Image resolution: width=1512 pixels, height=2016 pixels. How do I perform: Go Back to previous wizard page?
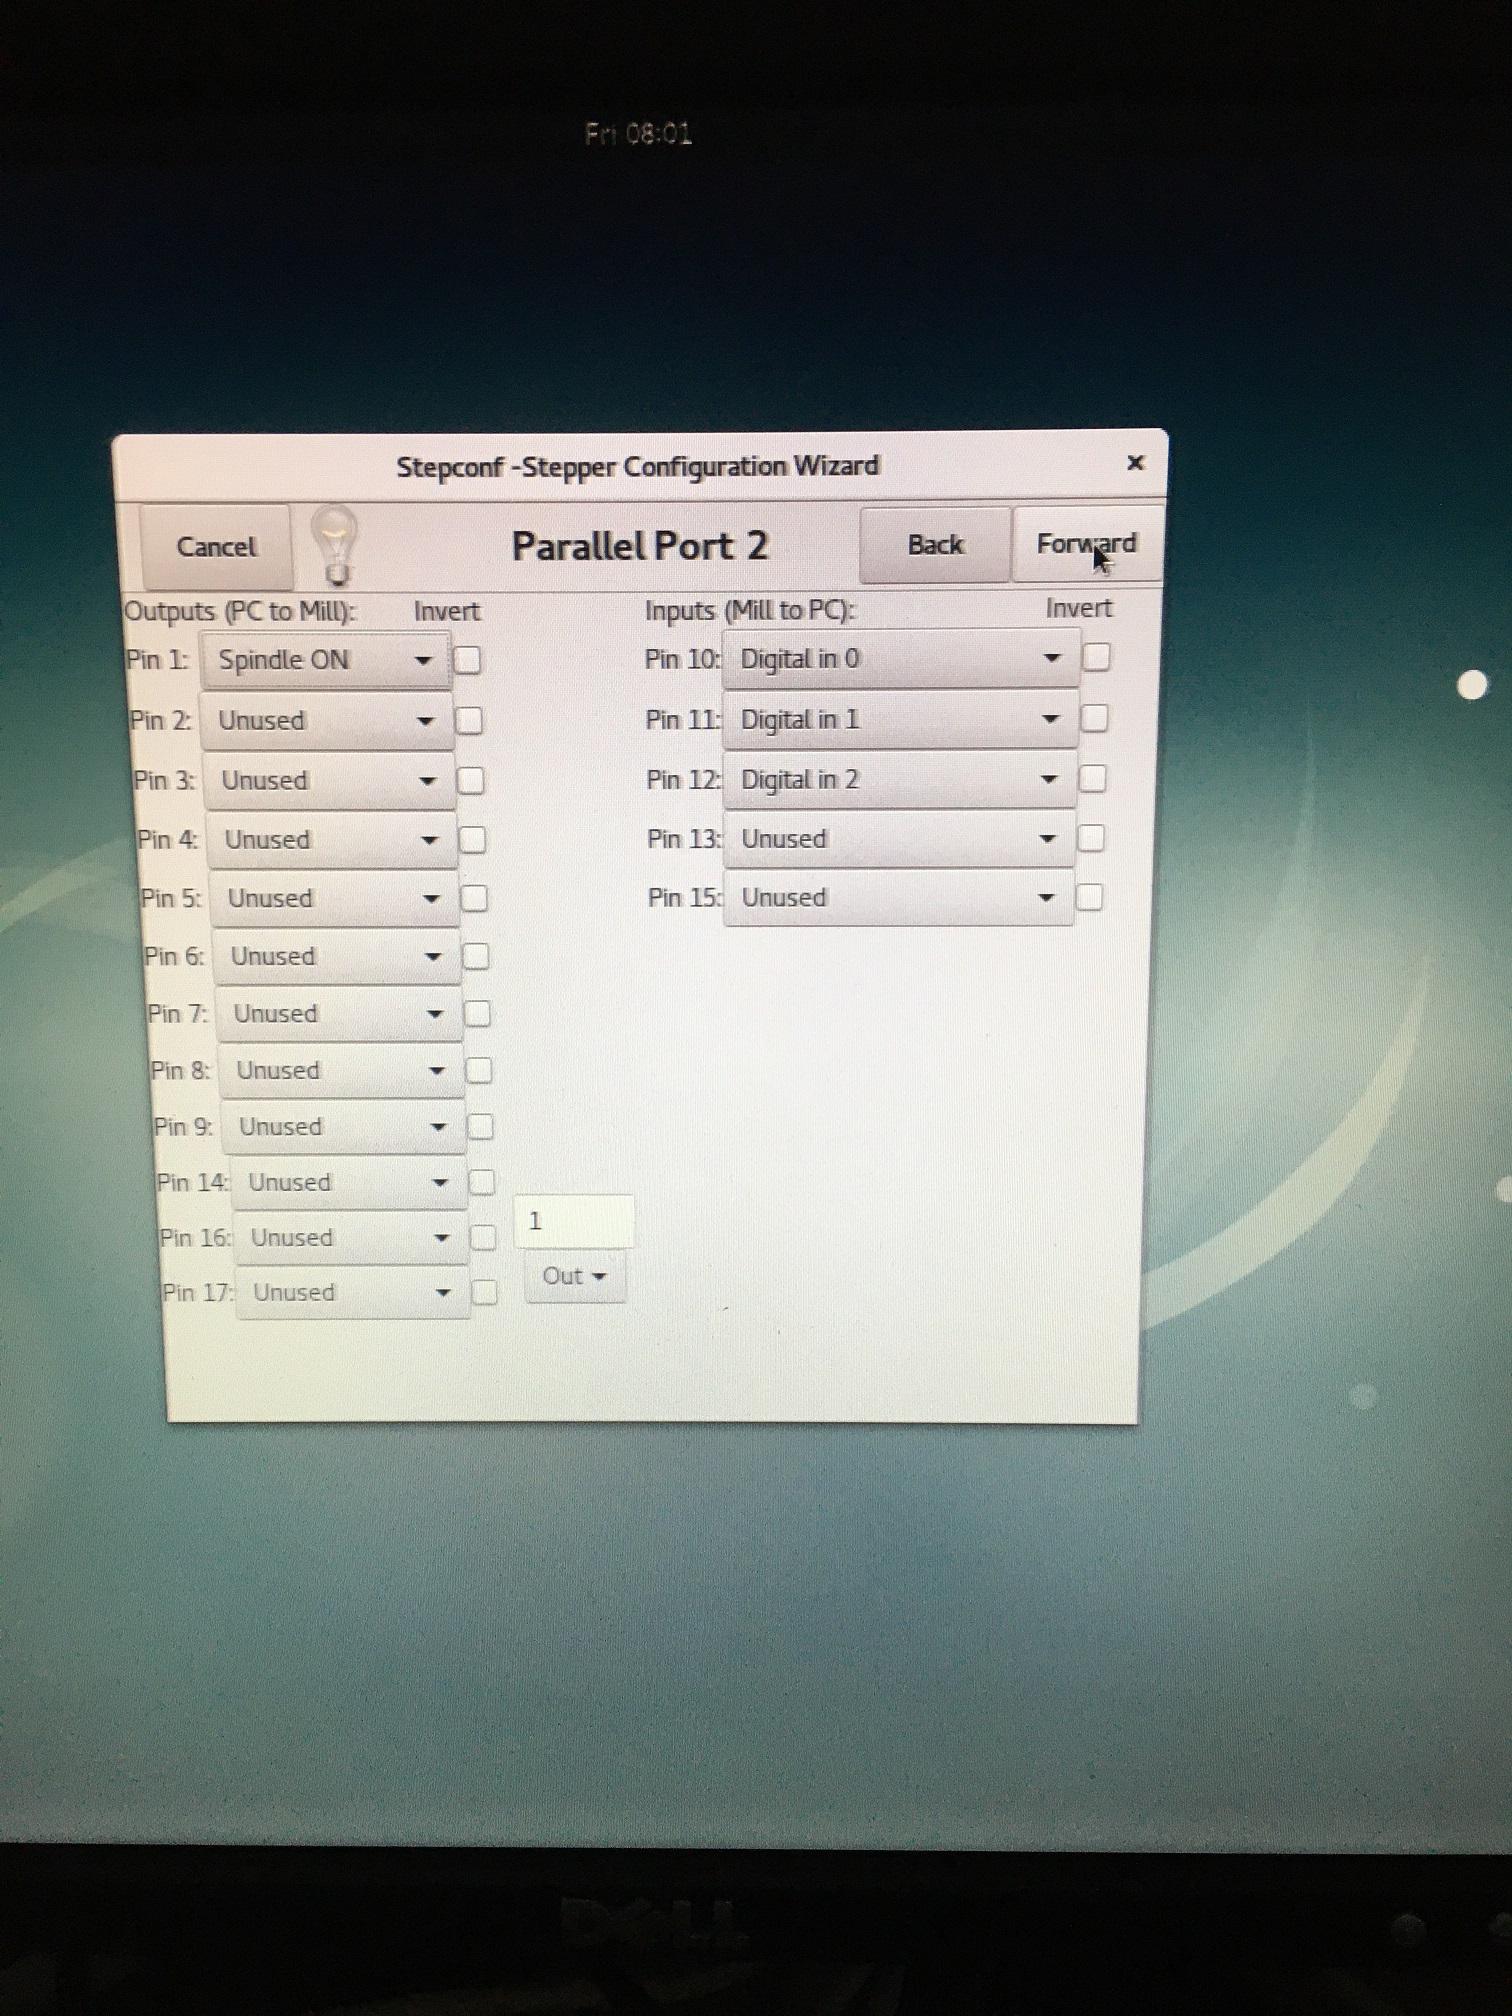(935, 545)
